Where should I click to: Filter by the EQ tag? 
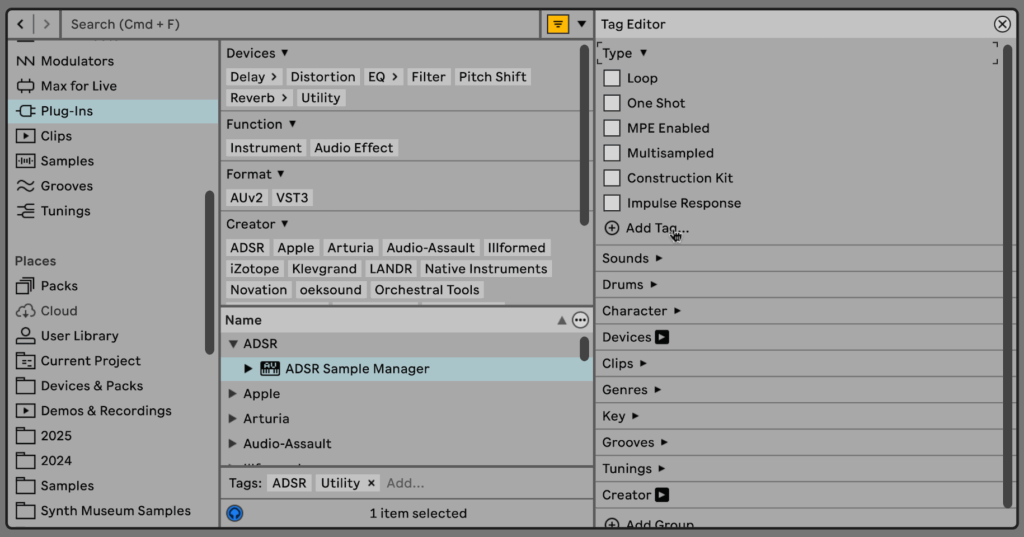point(383,76)
